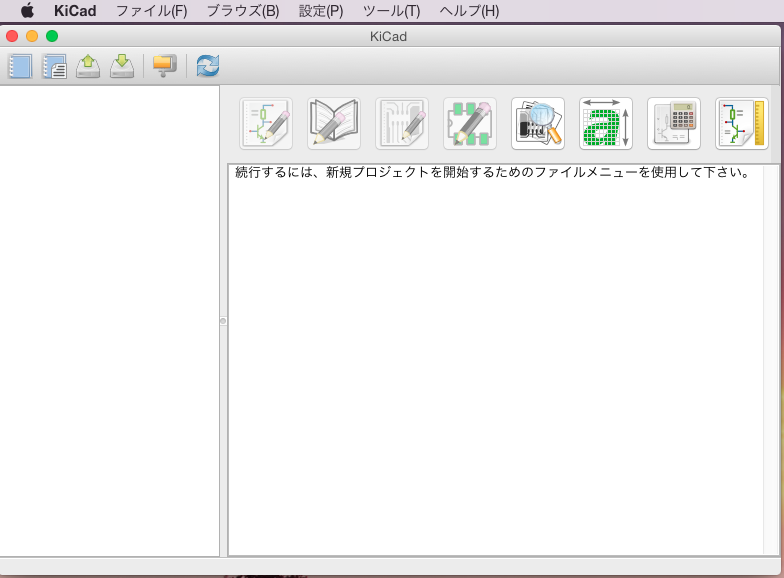
Task: Launch the page layout editor ruler icon
Action: [742, 124]
